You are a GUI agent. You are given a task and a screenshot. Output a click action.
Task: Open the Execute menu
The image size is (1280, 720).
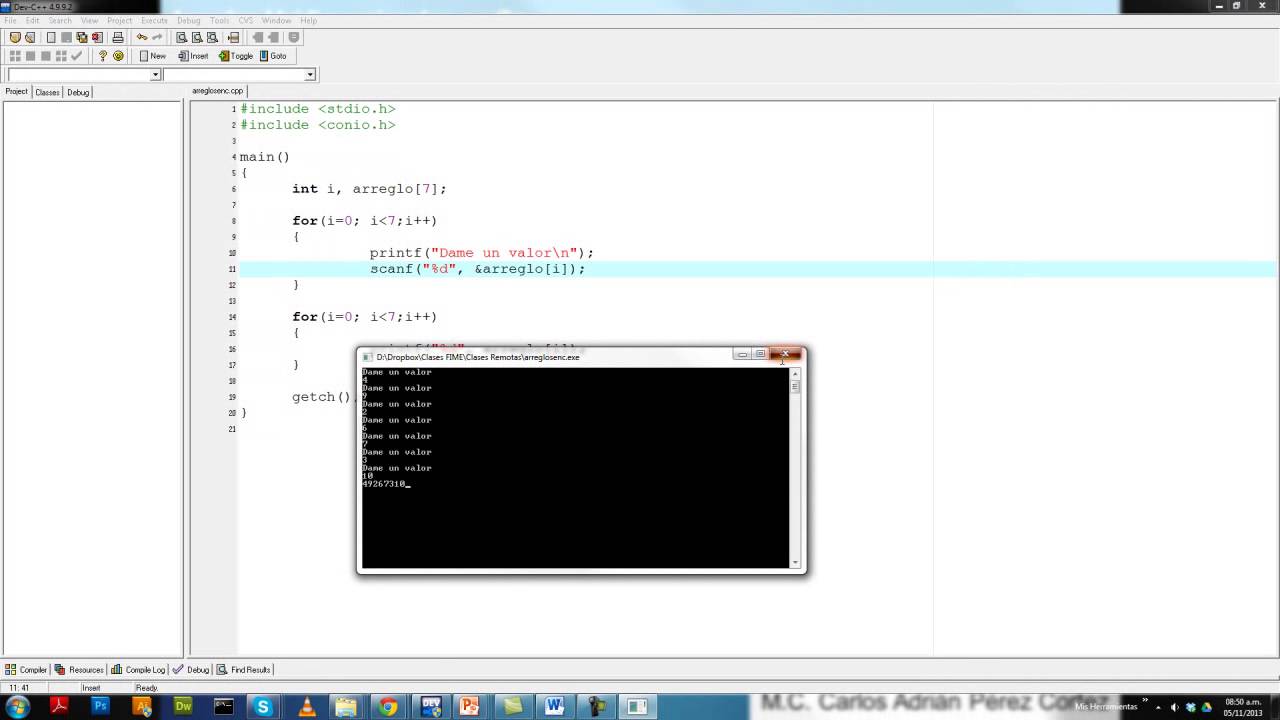154,20
